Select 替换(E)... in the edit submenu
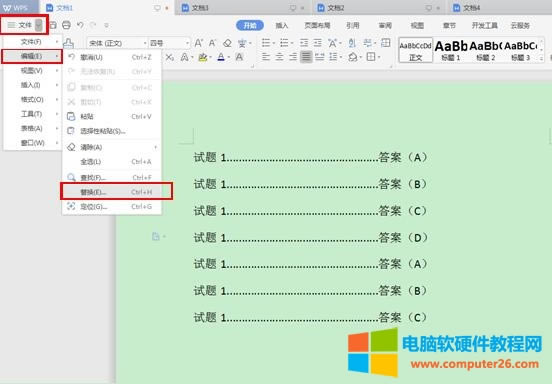Image resolution: width=552 pixels, height=384 pixels. coord(117,191)
